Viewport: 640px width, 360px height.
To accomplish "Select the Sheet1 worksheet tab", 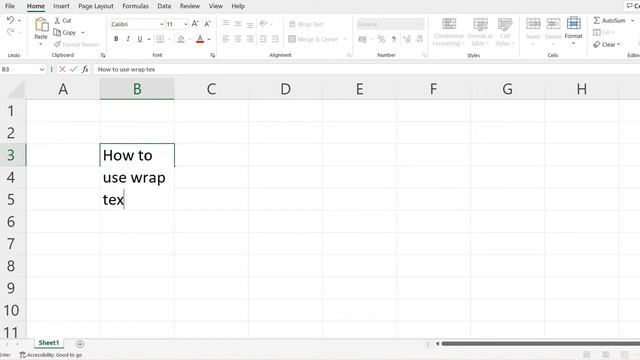I will tap(49, 343).
